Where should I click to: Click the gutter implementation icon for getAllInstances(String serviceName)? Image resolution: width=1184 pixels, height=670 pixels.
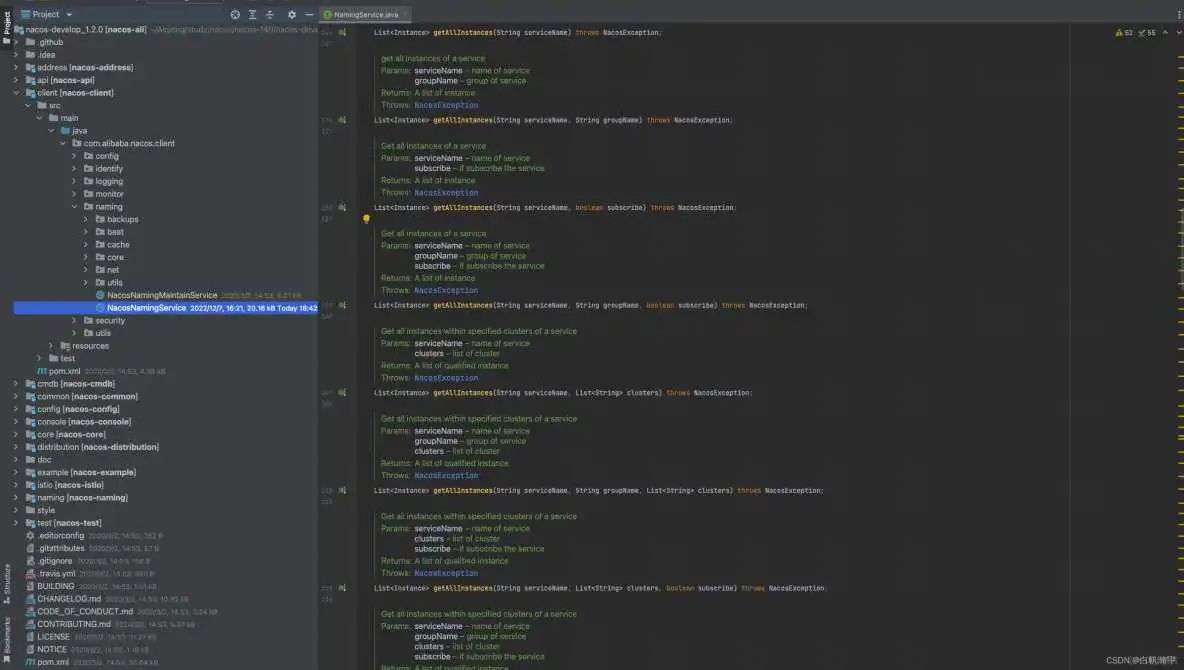click(342, 32)
